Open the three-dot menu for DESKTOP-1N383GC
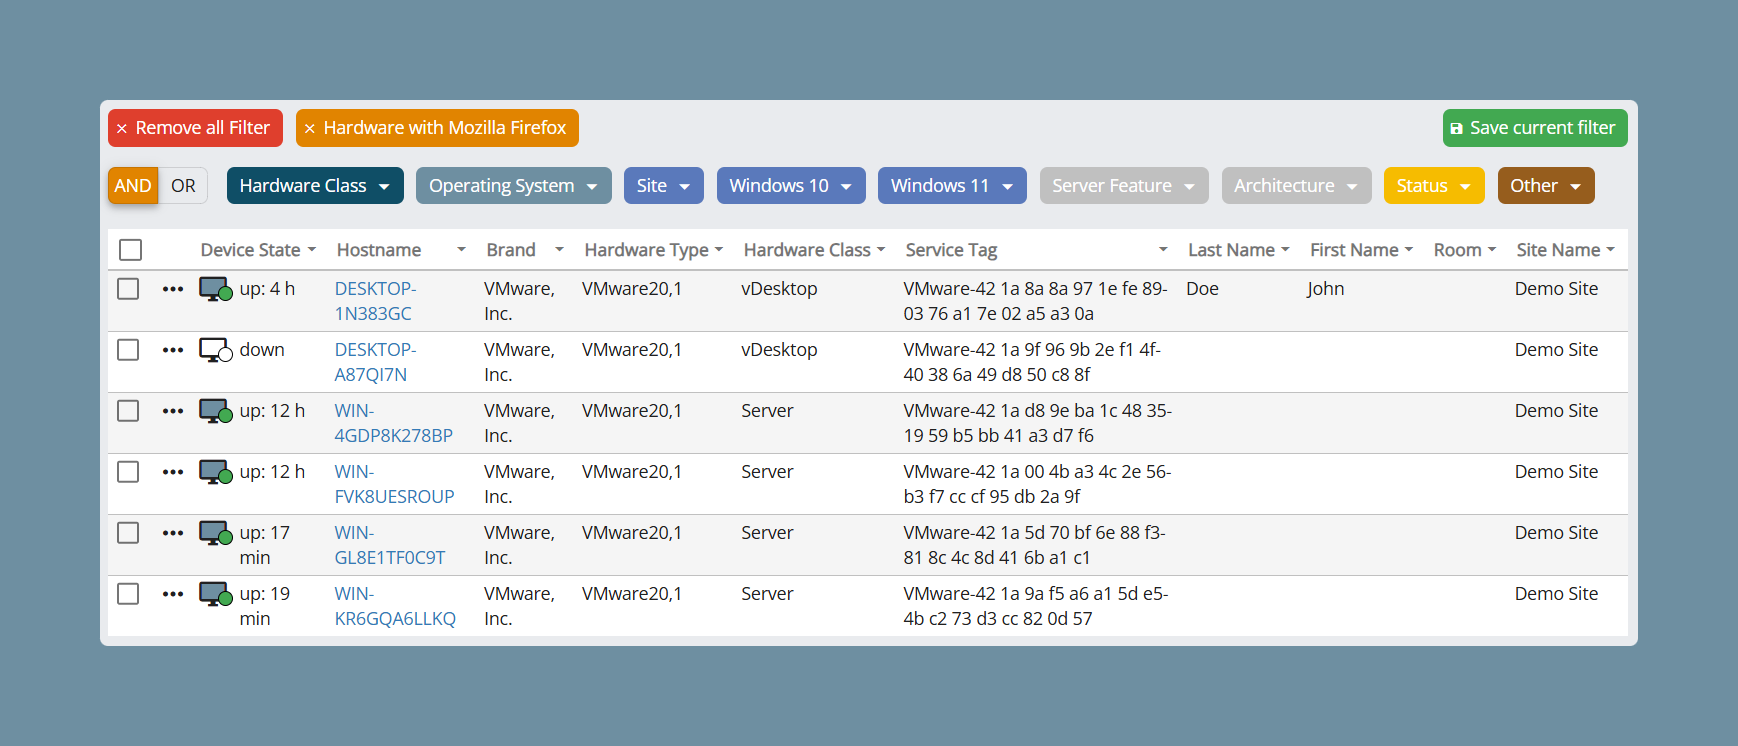This screenshot has width=1738, height=746. pos(173,289)
